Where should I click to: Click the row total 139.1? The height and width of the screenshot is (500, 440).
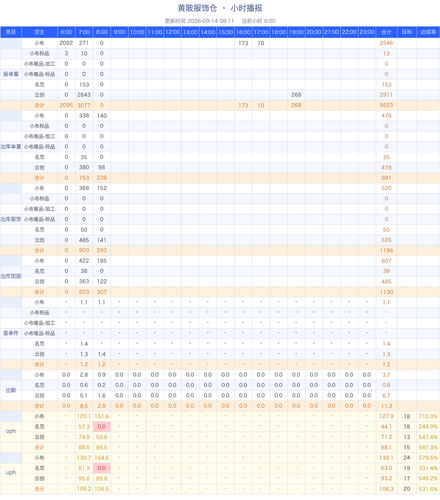(386, 458)
